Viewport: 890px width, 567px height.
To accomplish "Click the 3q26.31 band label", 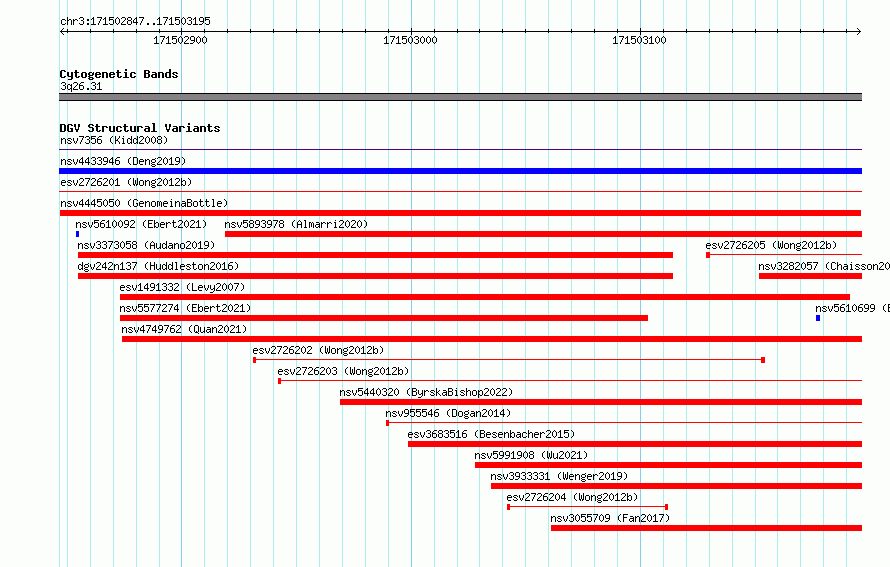I will click(81, 86).
